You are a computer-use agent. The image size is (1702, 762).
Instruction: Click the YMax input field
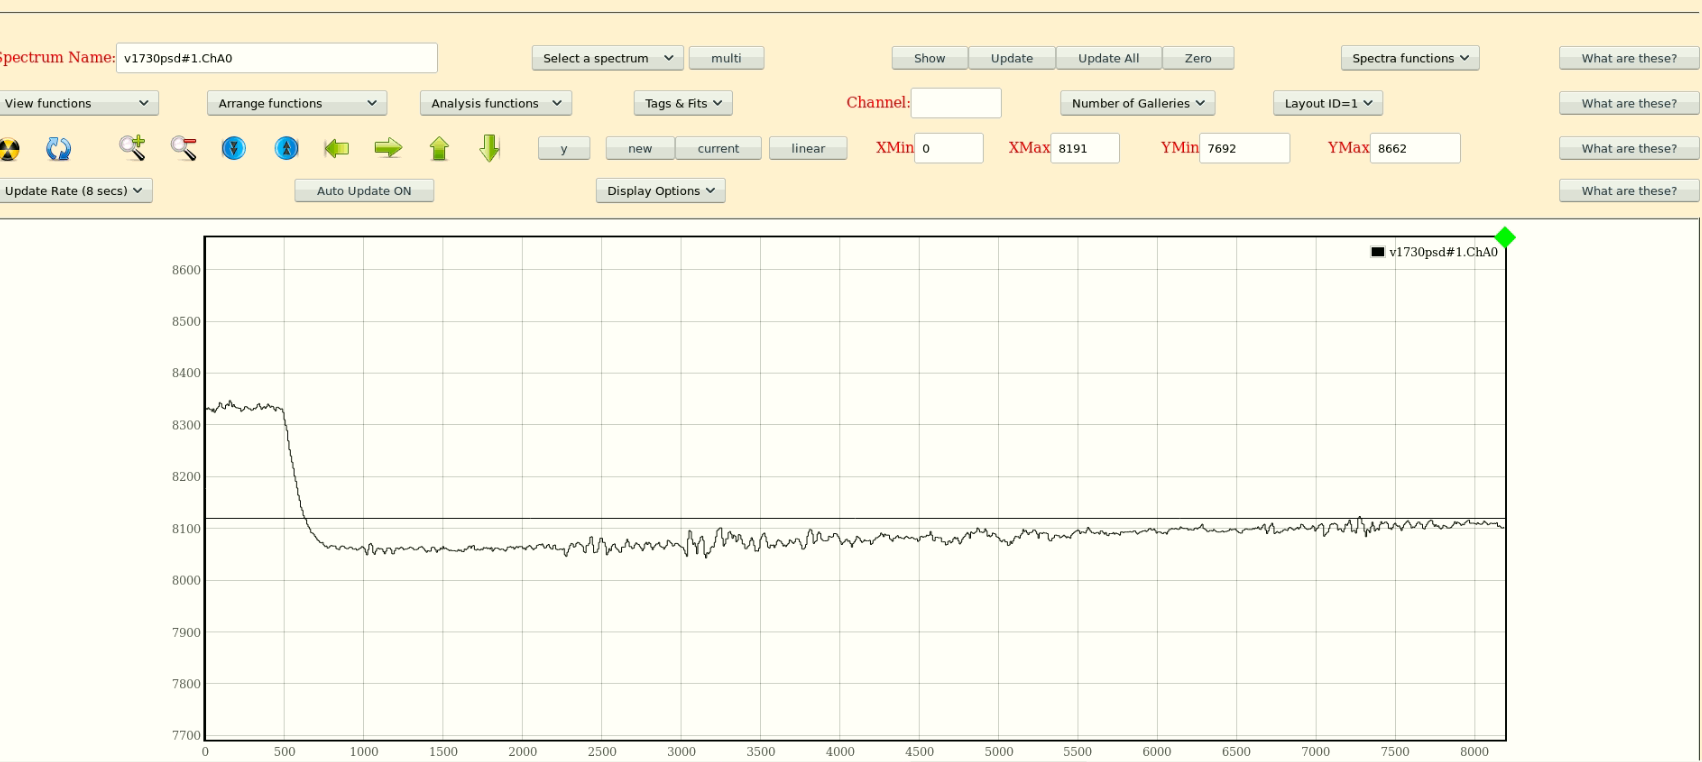pos(1415,148)
